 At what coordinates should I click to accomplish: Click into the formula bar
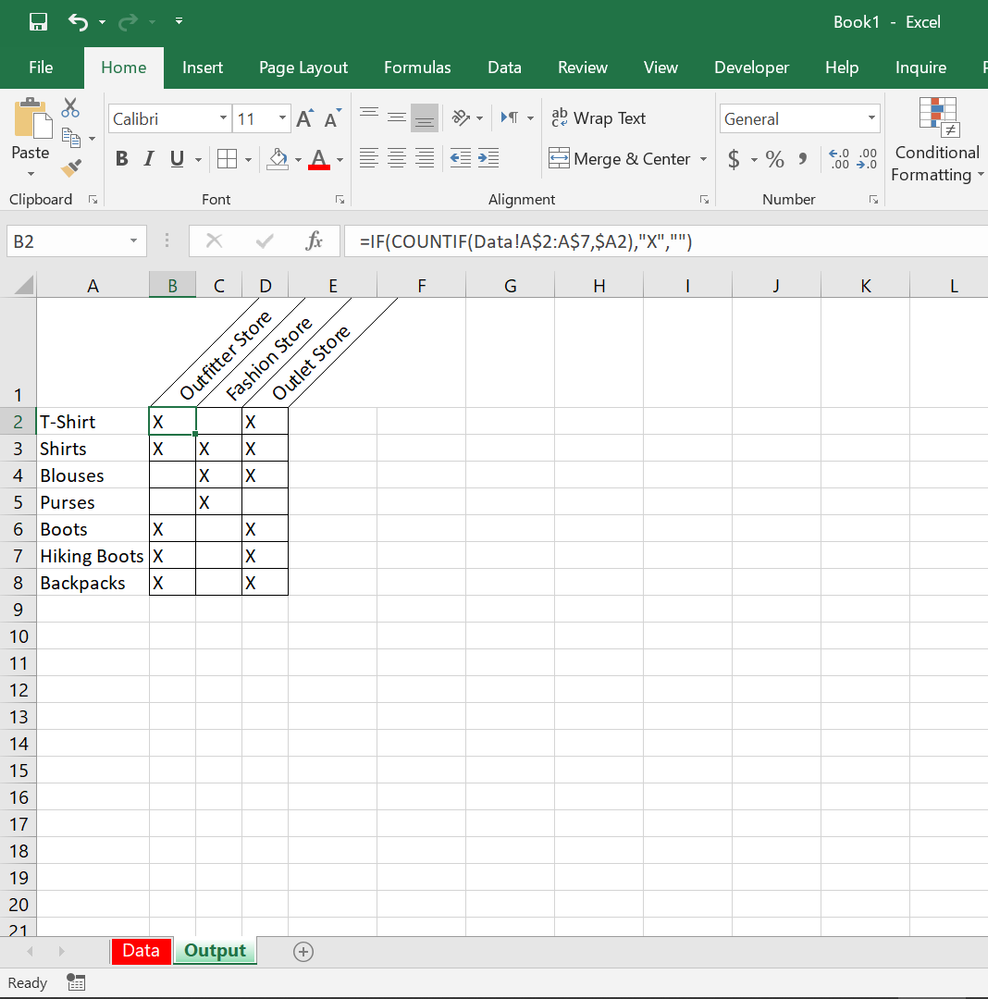(666, 241)
